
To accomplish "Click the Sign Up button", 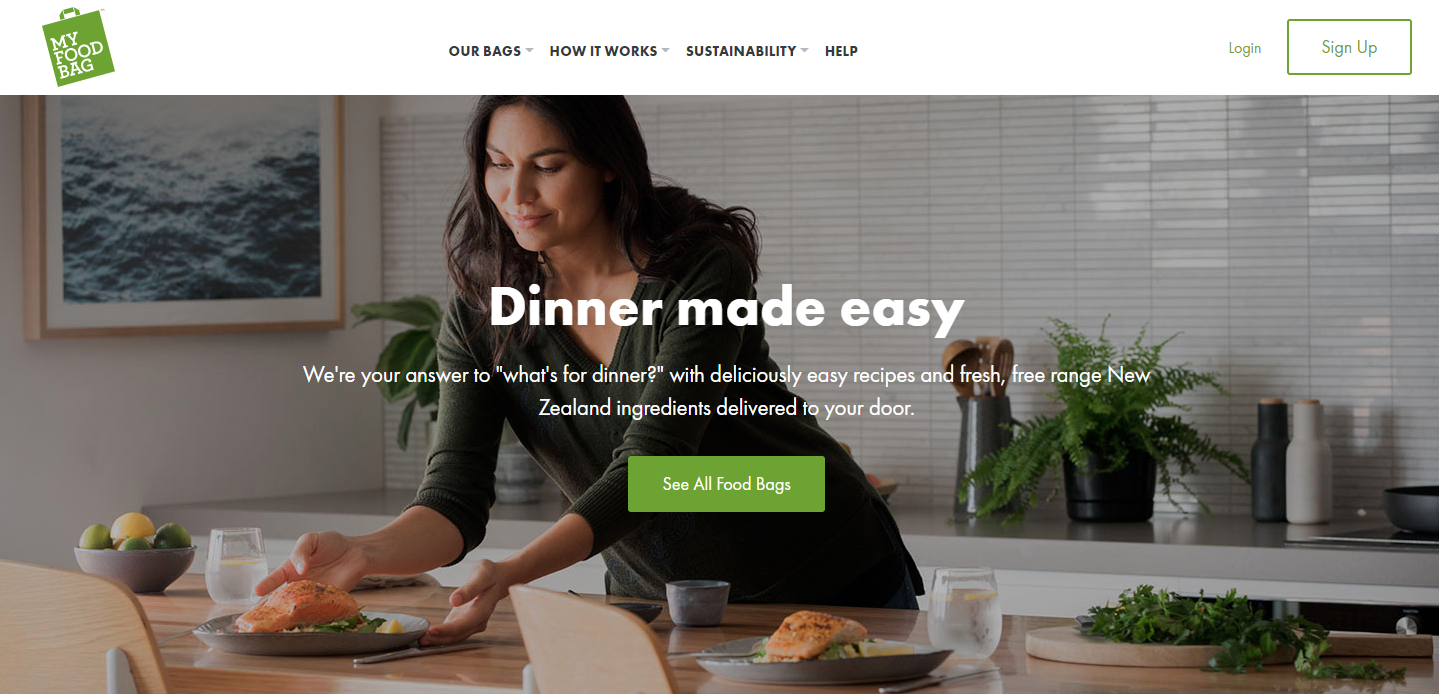I will tap(1349, 47).
